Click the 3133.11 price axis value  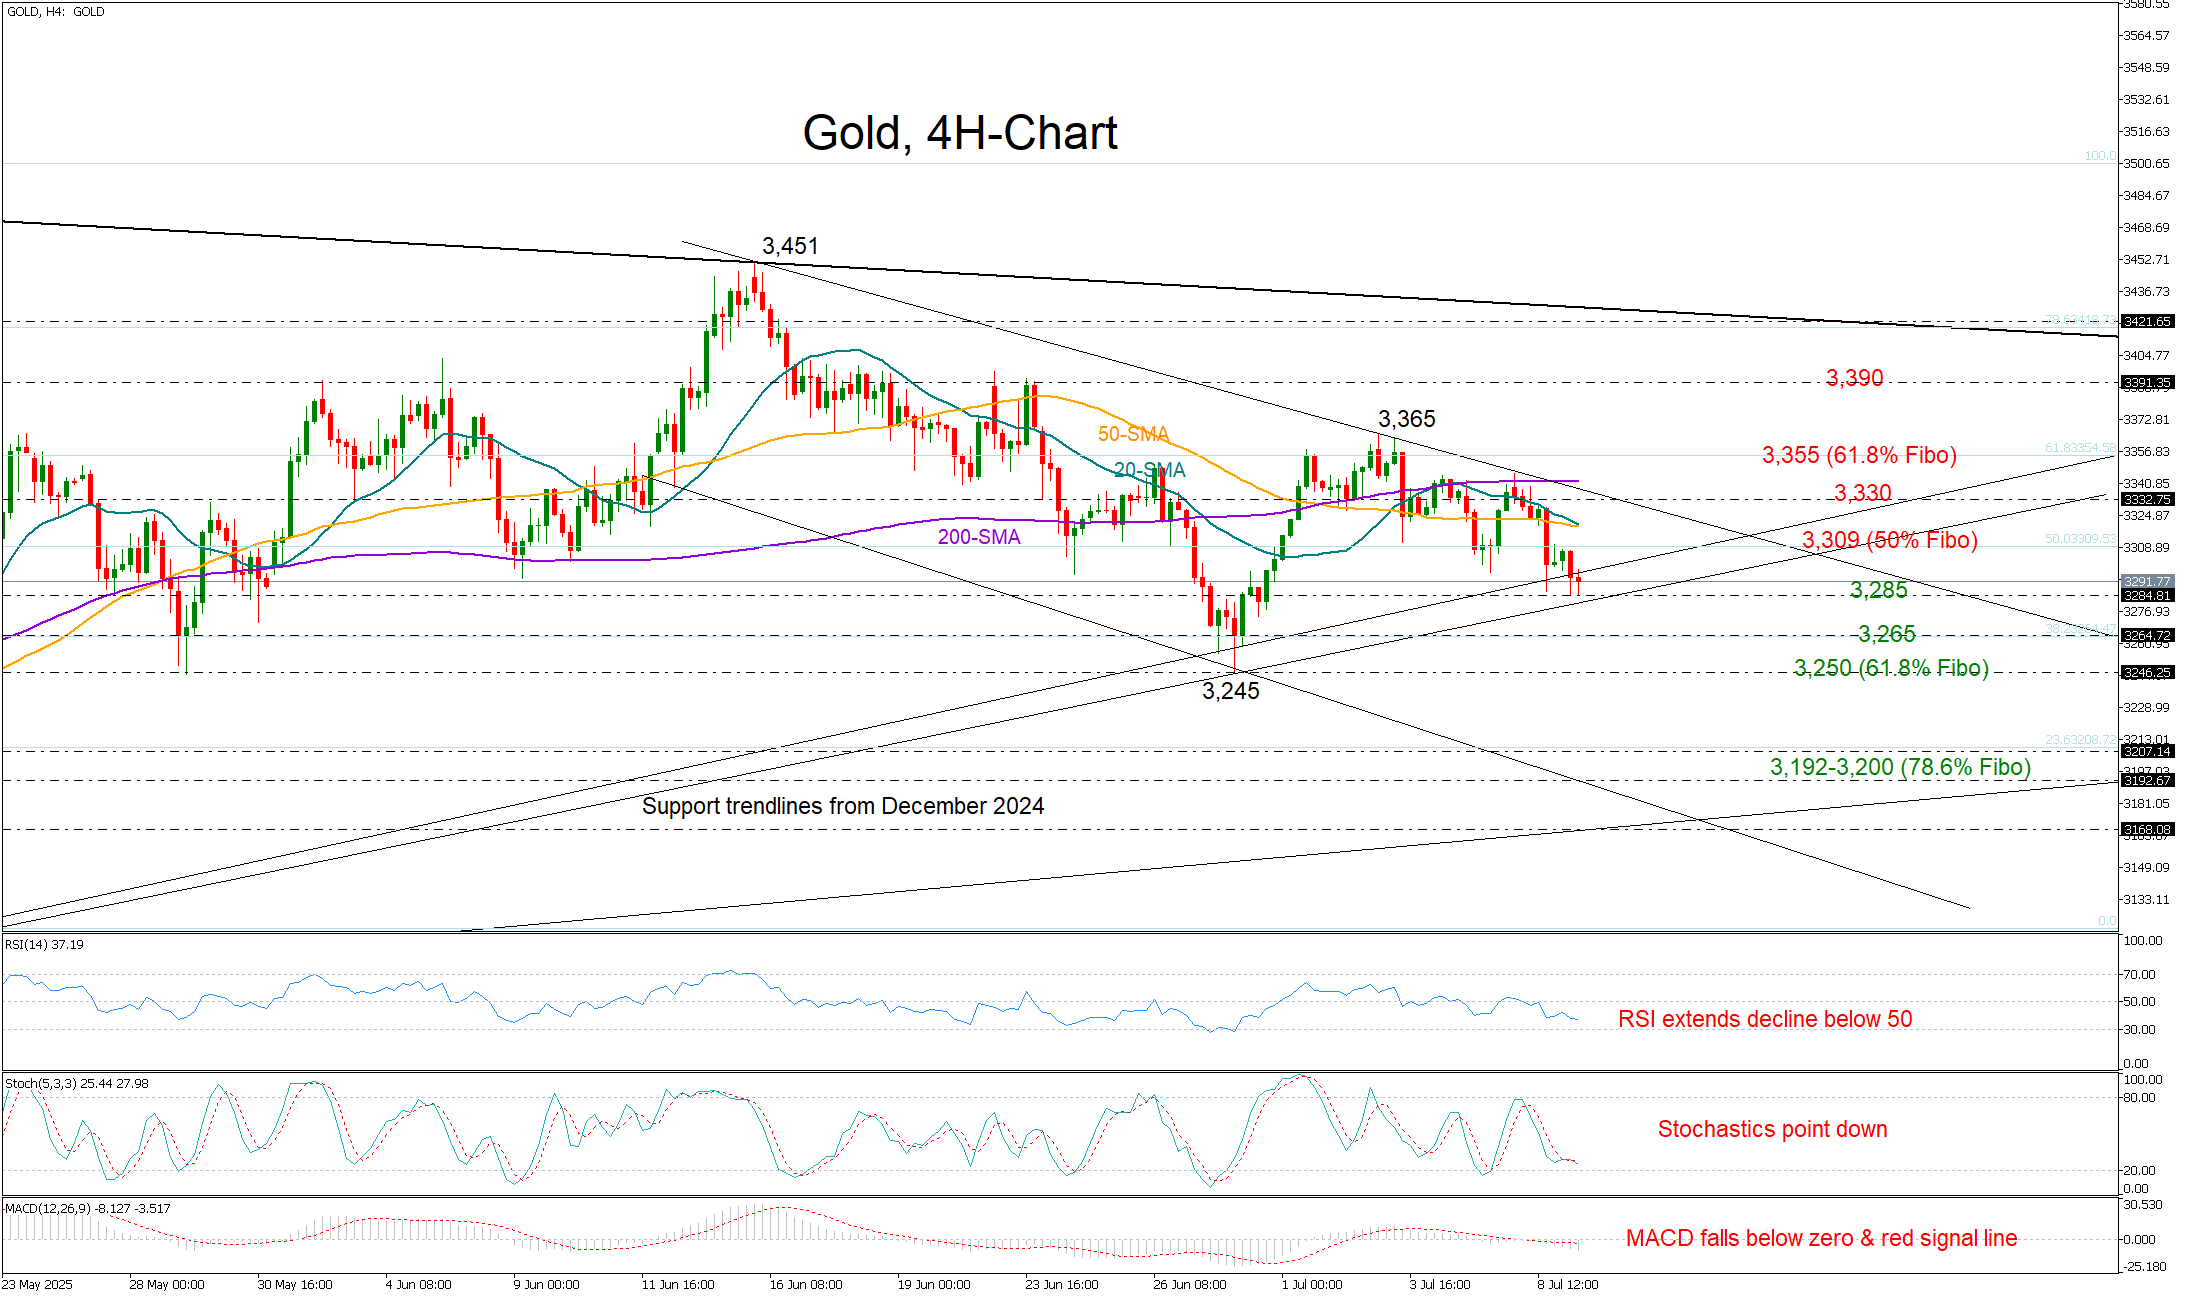tap(2146, 899)
